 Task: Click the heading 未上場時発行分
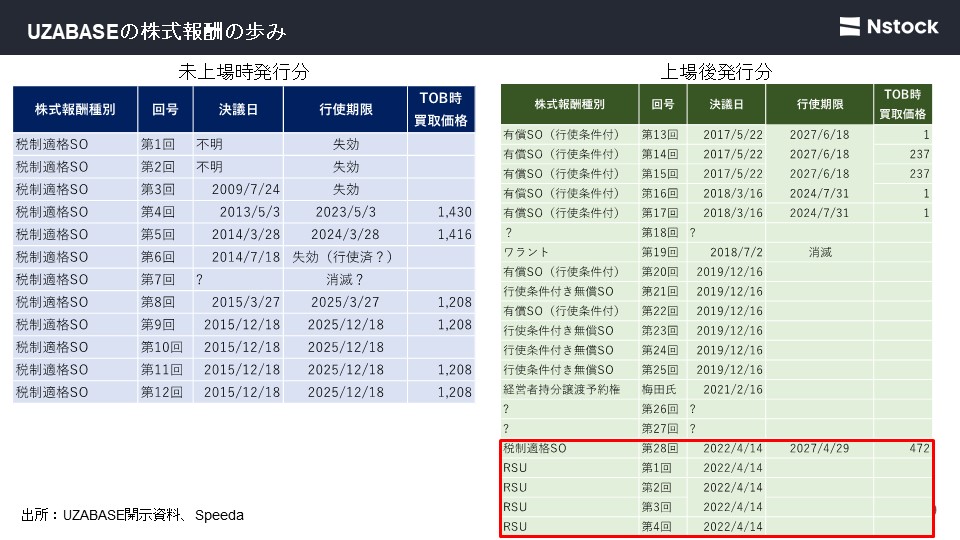coord(244,72)
